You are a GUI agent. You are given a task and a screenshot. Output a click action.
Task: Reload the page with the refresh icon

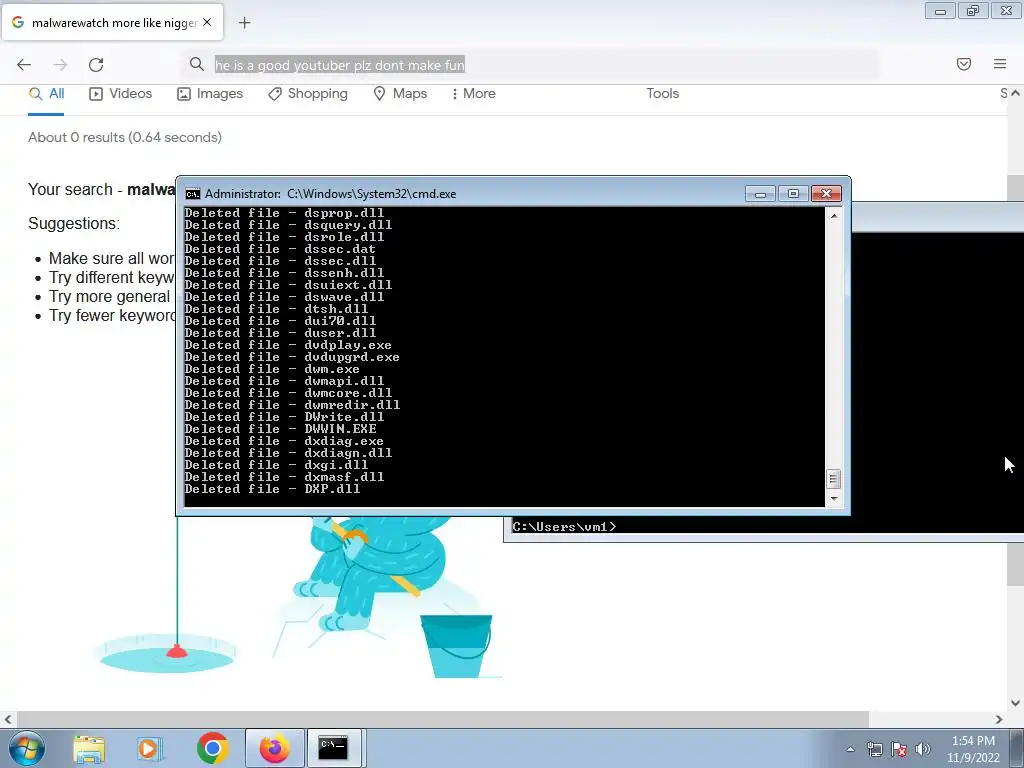[x=96, y=65]
